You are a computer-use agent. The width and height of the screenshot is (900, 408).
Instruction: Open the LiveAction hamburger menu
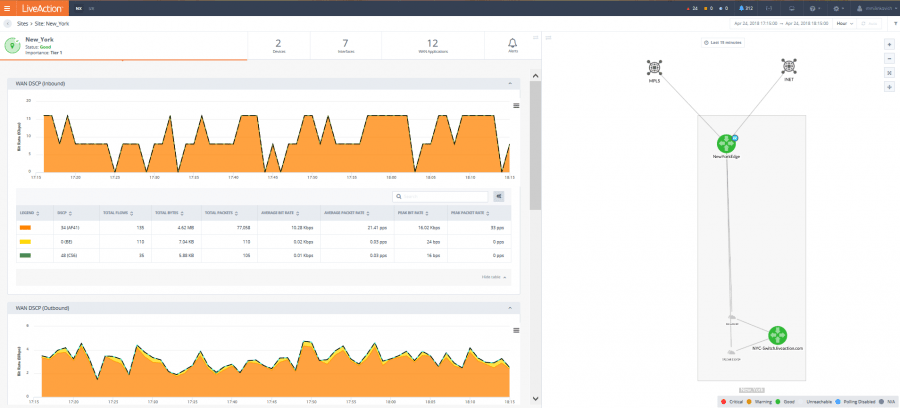(x=9, y=7)
